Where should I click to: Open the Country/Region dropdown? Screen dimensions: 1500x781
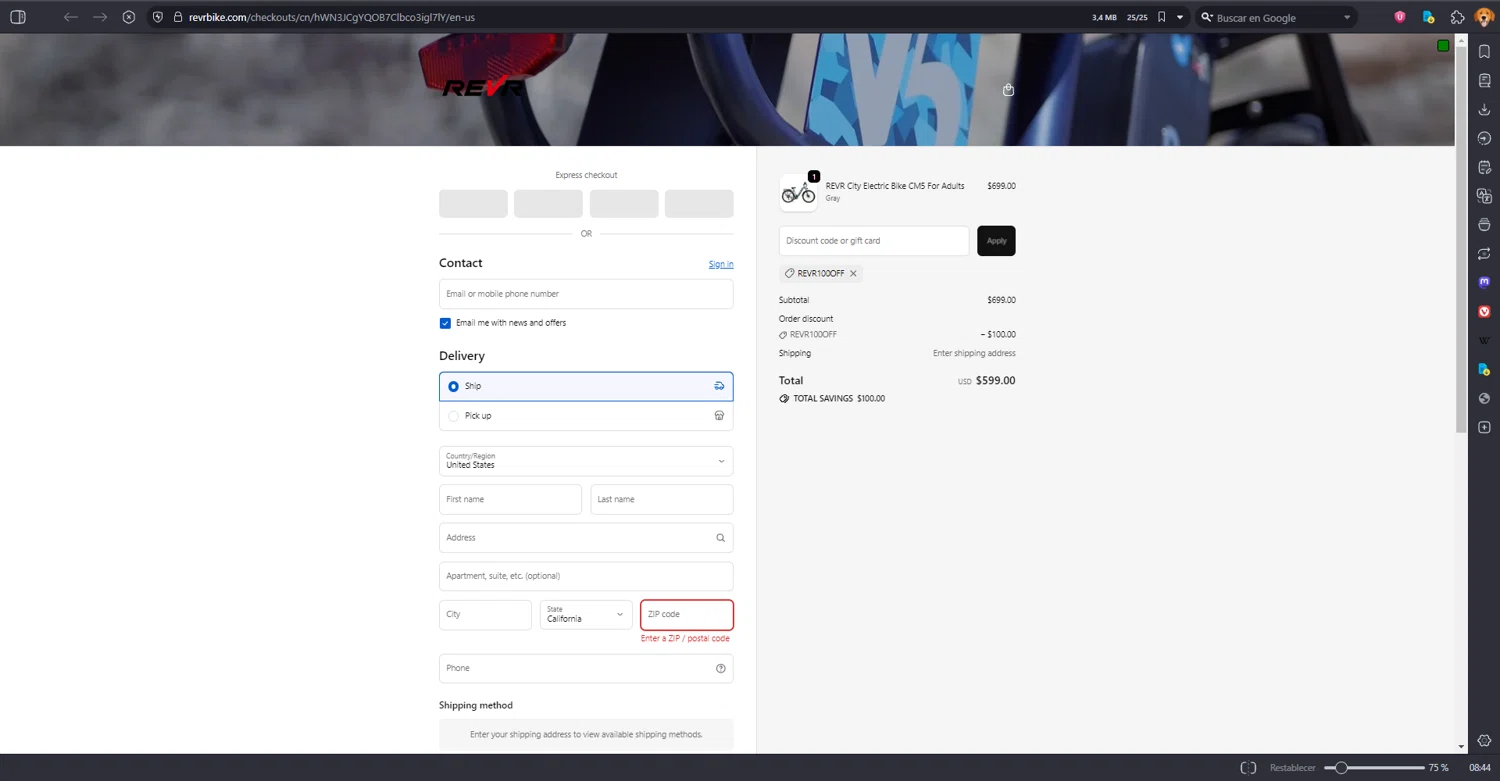(x=586, y=461)
